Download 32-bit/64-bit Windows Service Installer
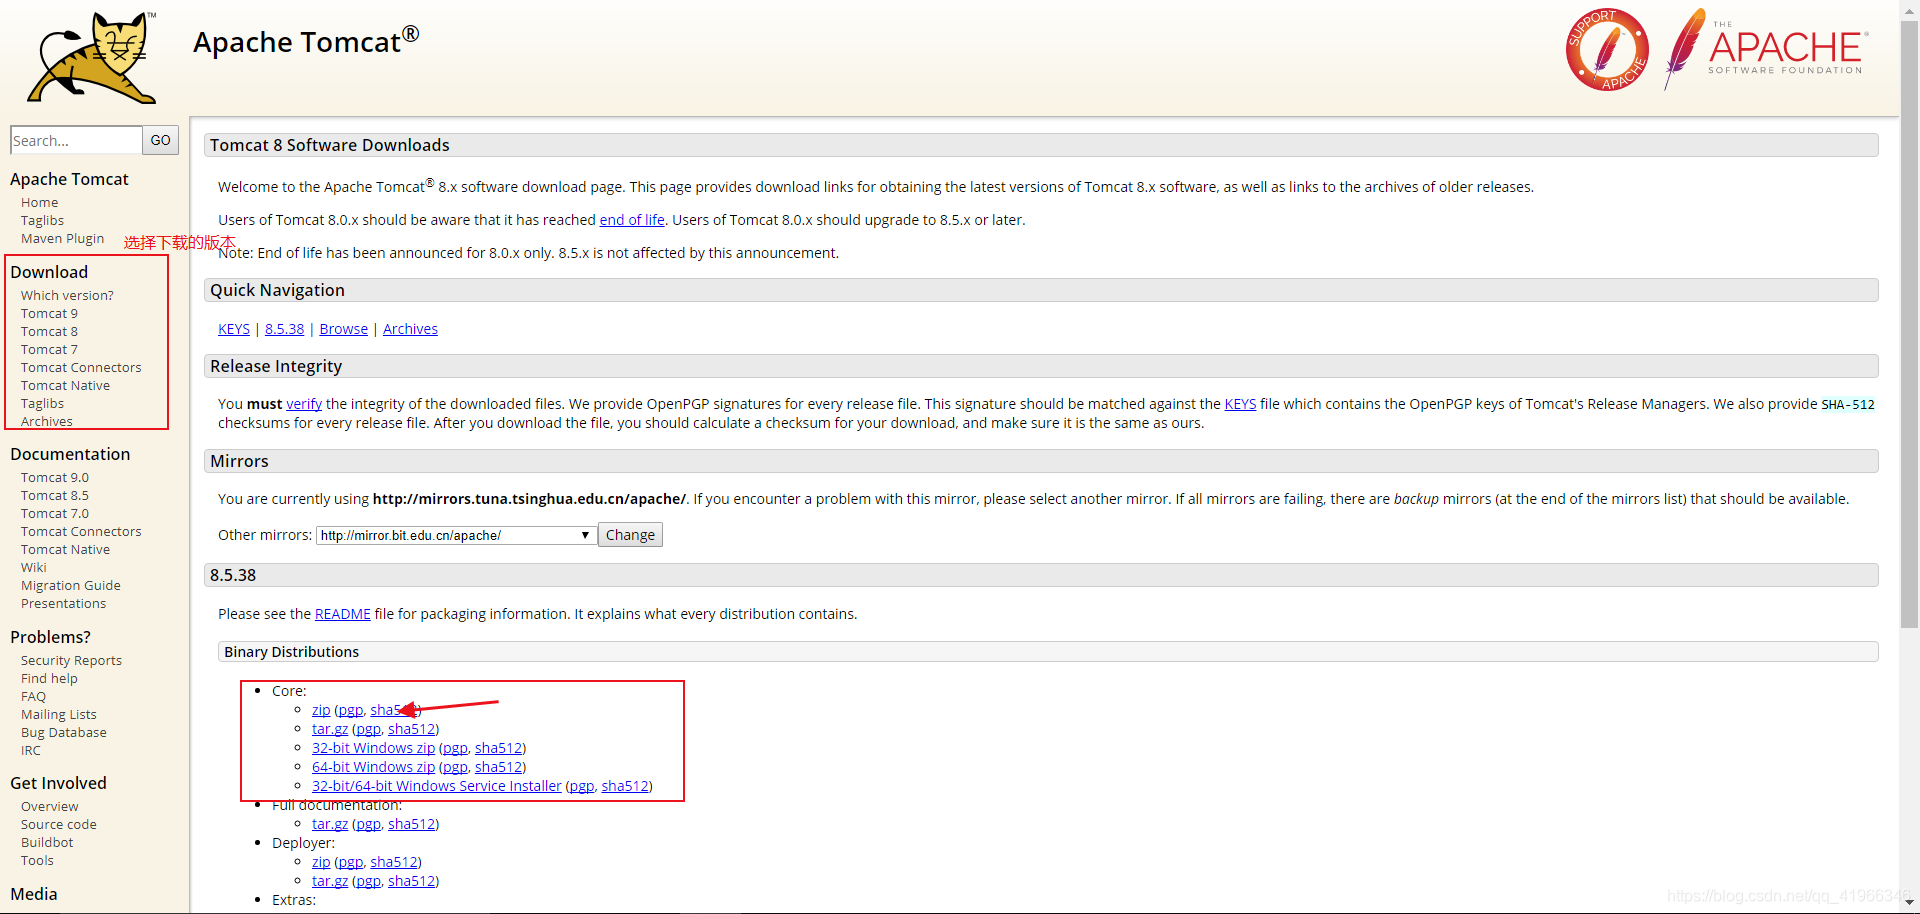The image size is (1920, 914). [x=437, y=786]
